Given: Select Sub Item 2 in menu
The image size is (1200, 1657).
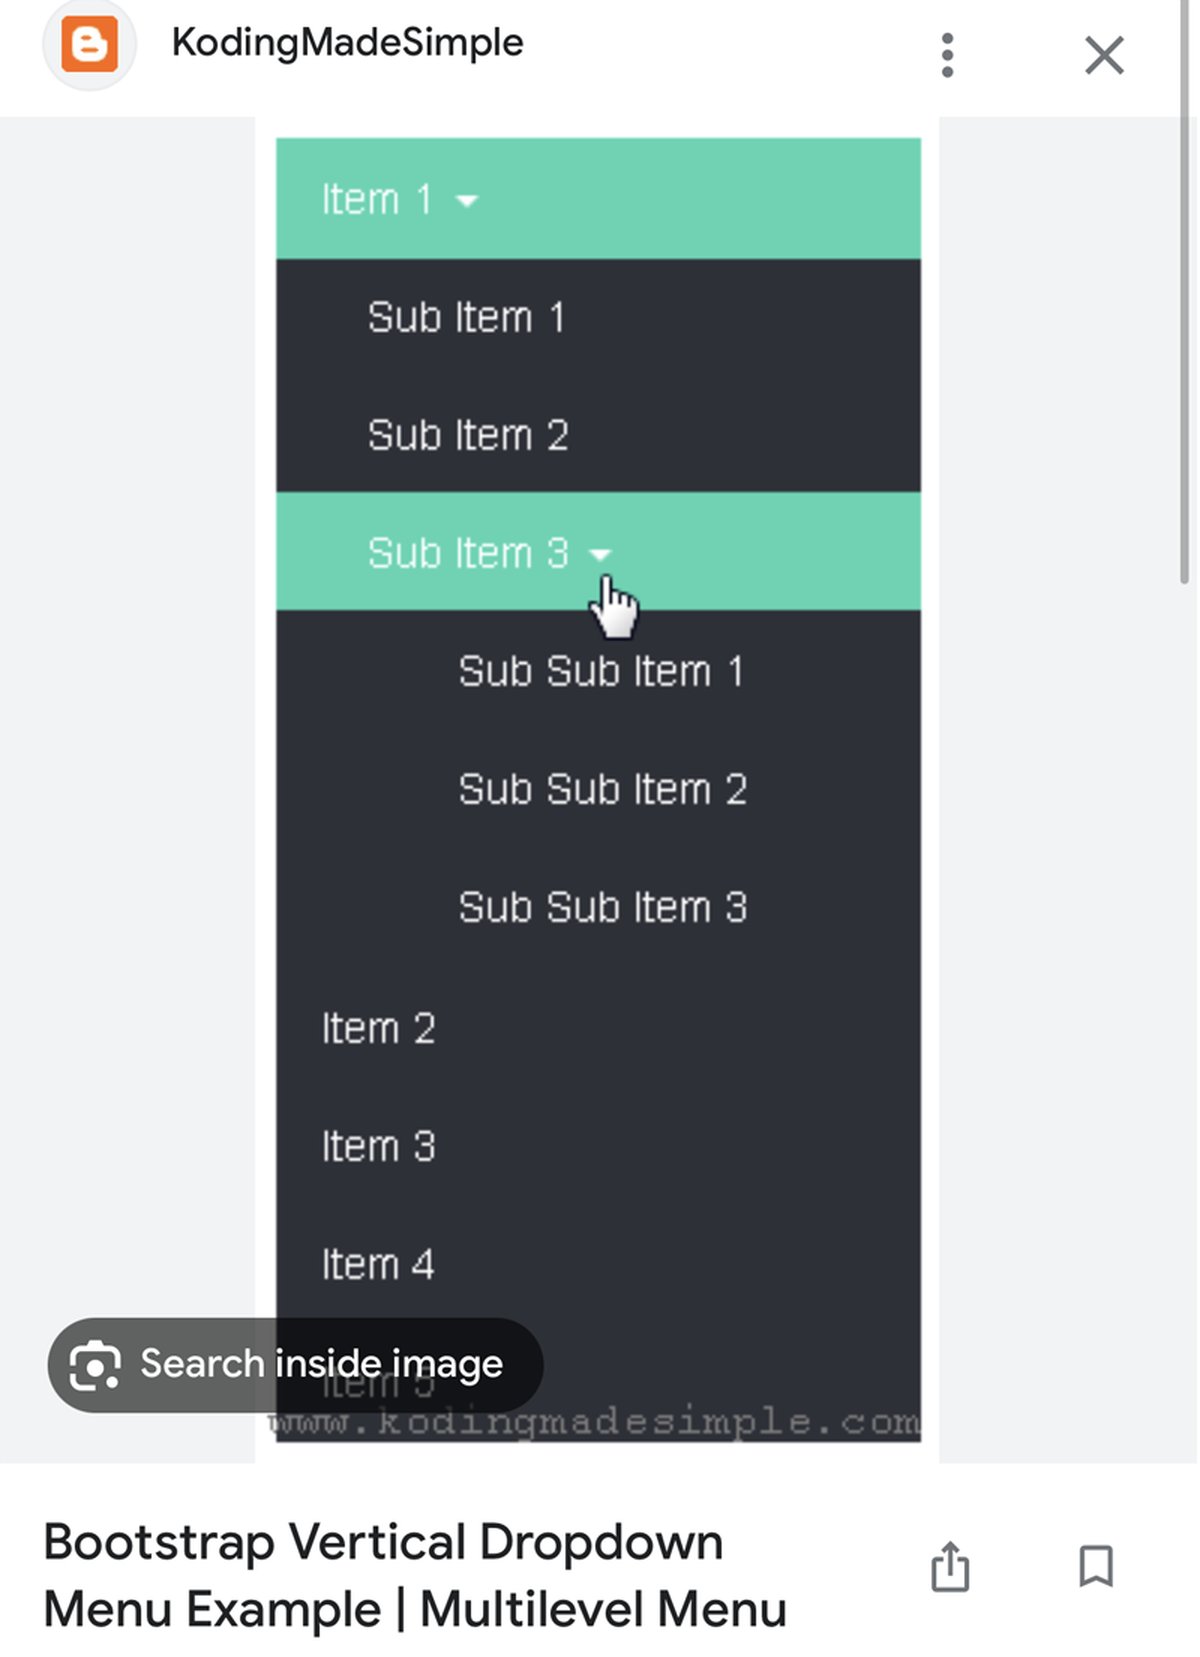Looking at the screenshot, I should click(468, 436).
